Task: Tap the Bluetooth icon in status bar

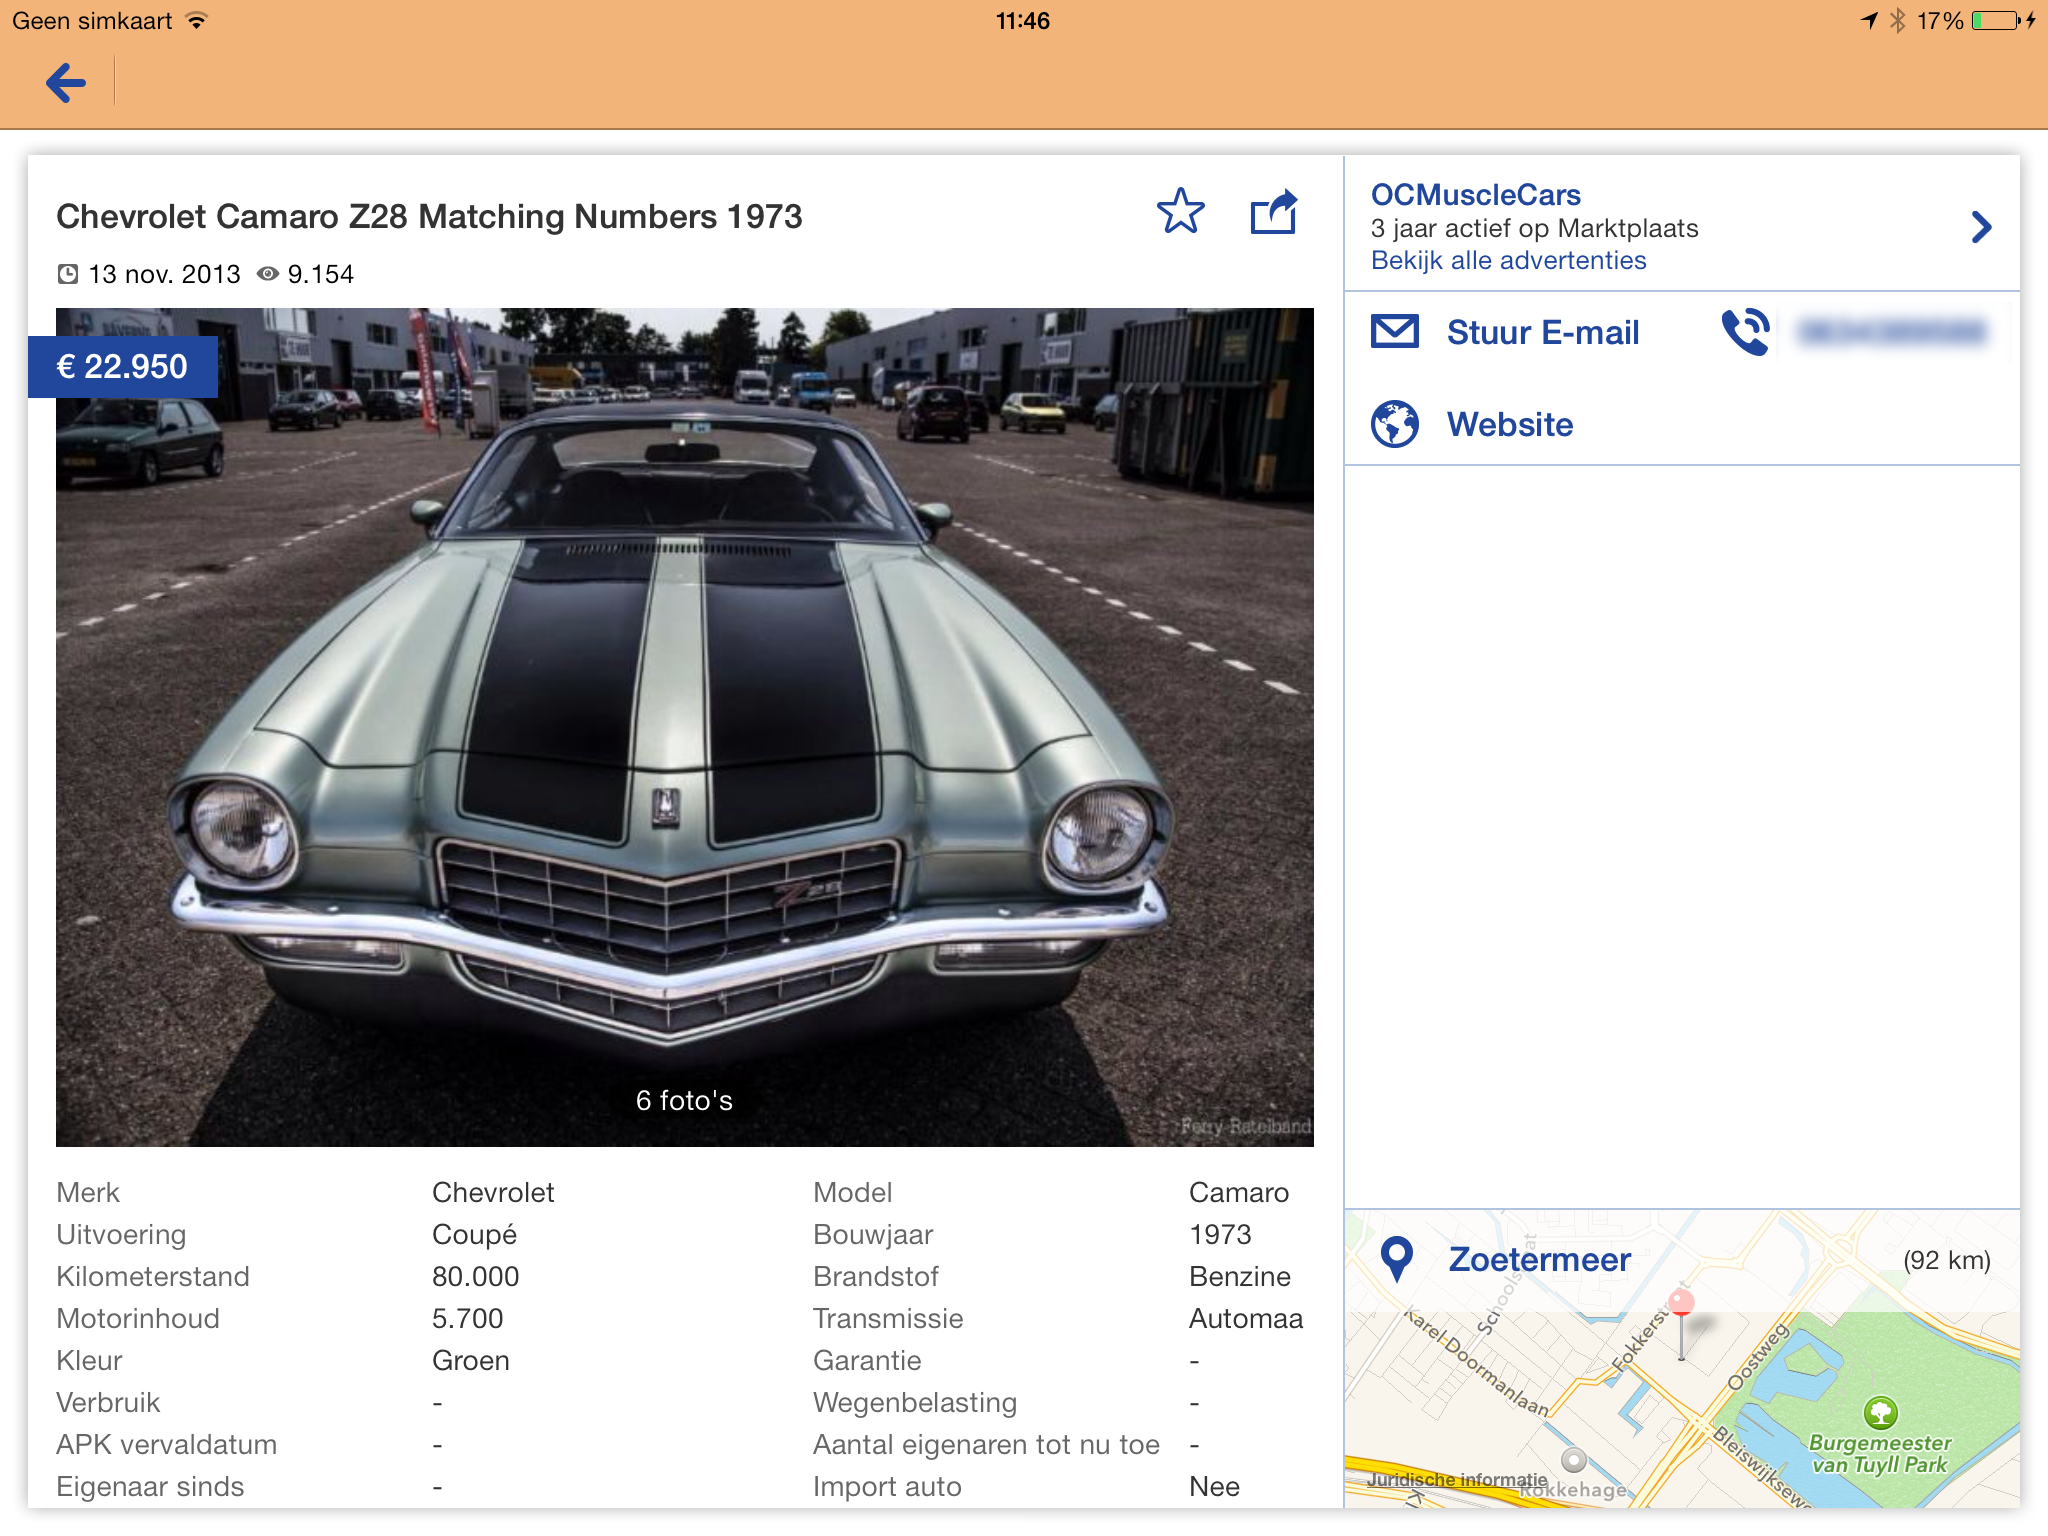Action: [x=1896, y=21]
